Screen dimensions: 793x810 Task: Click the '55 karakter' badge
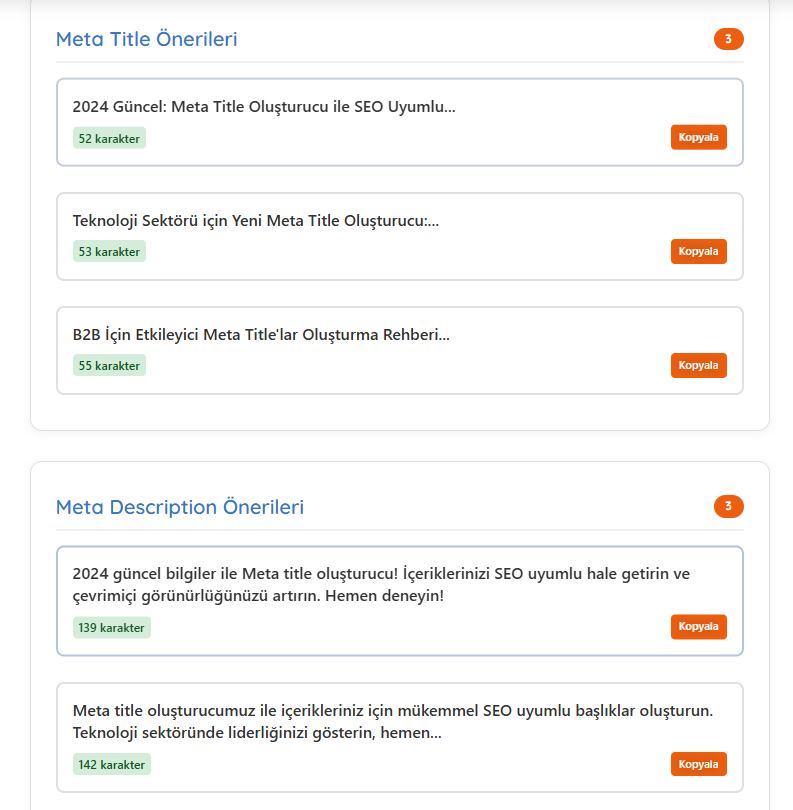click(x=109, y=366)
